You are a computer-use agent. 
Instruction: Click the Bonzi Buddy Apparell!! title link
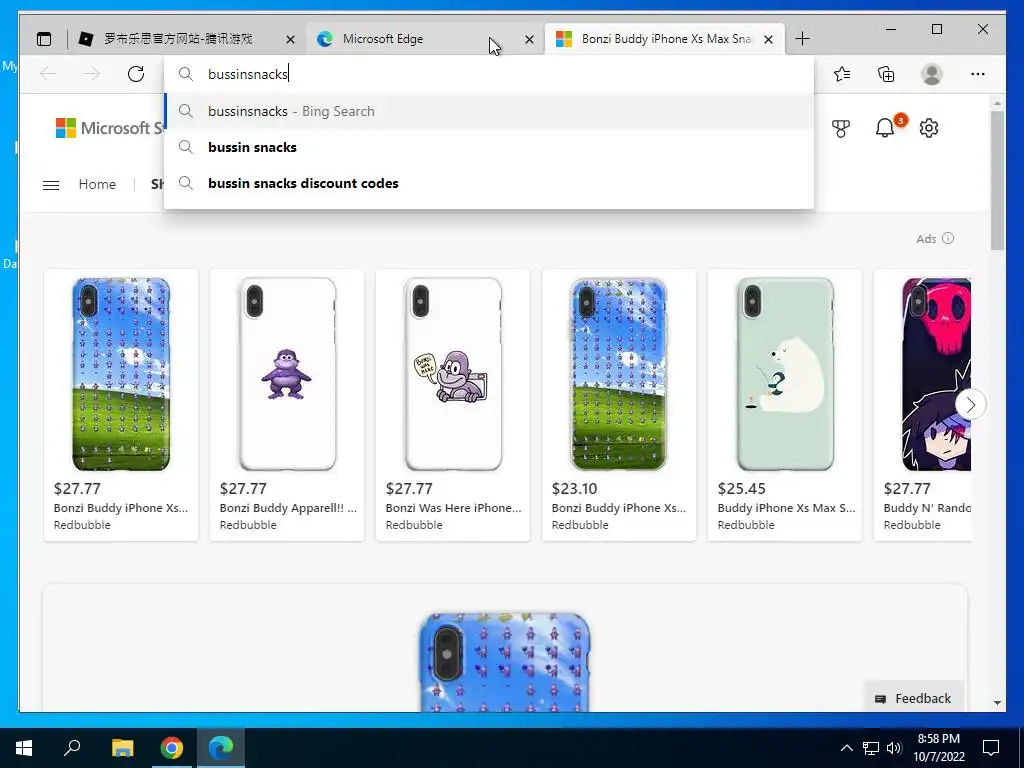tap(288, 508)
